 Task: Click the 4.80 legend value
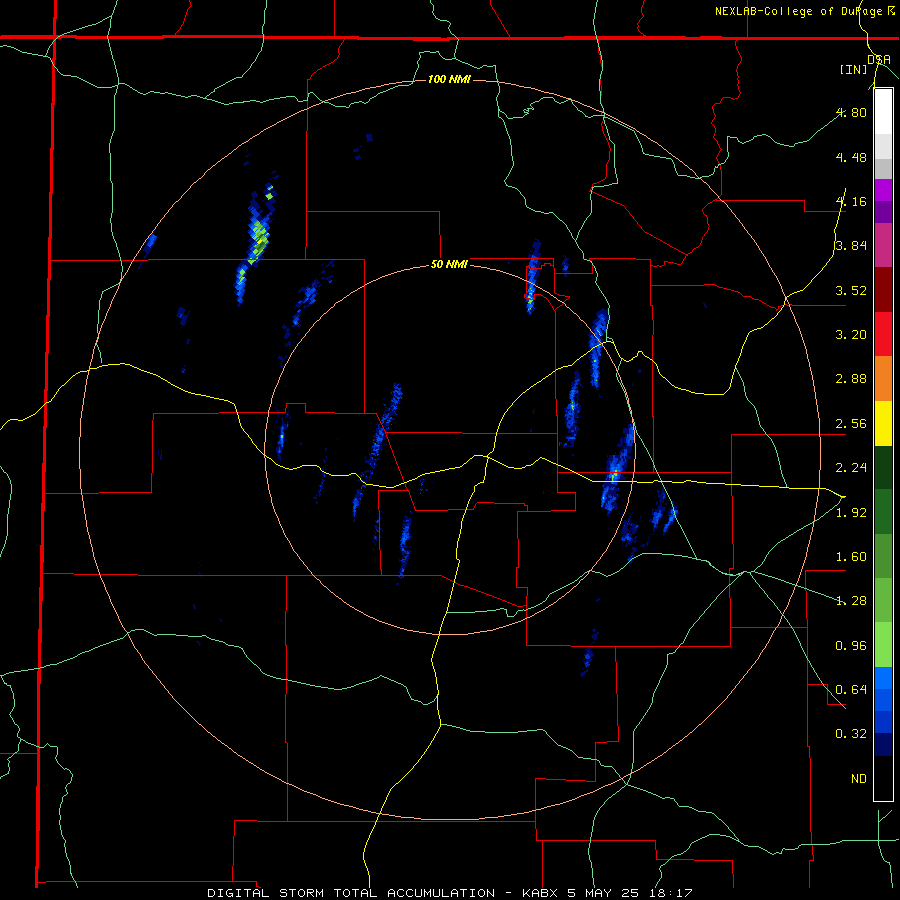click(x=851, y=112)
